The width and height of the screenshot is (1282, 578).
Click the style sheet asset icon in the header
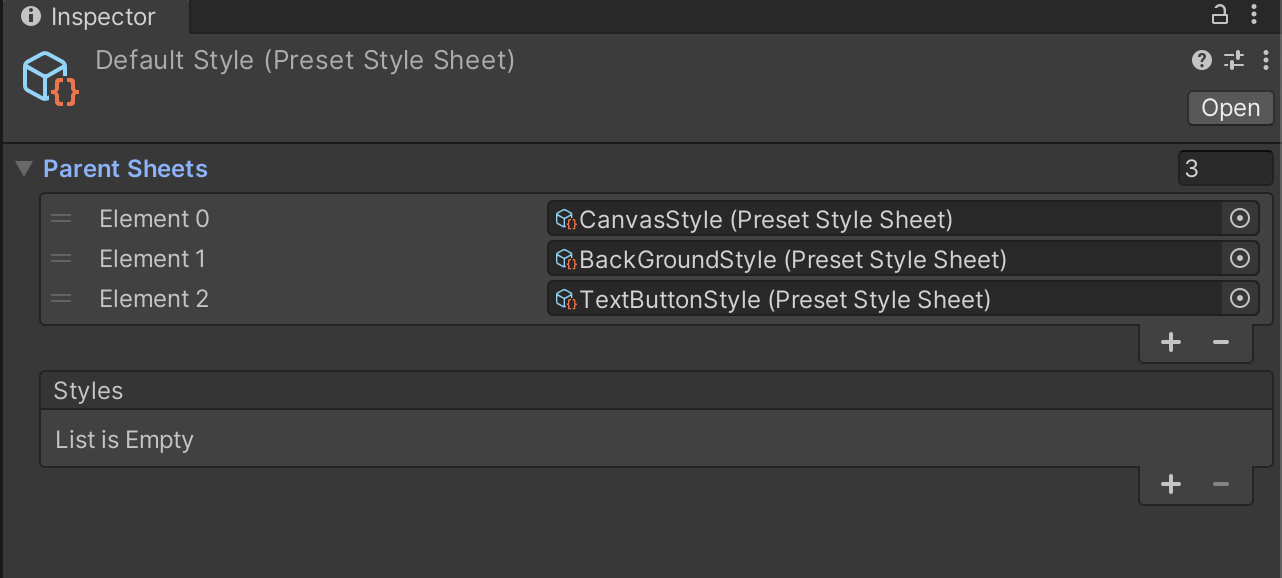48,75
